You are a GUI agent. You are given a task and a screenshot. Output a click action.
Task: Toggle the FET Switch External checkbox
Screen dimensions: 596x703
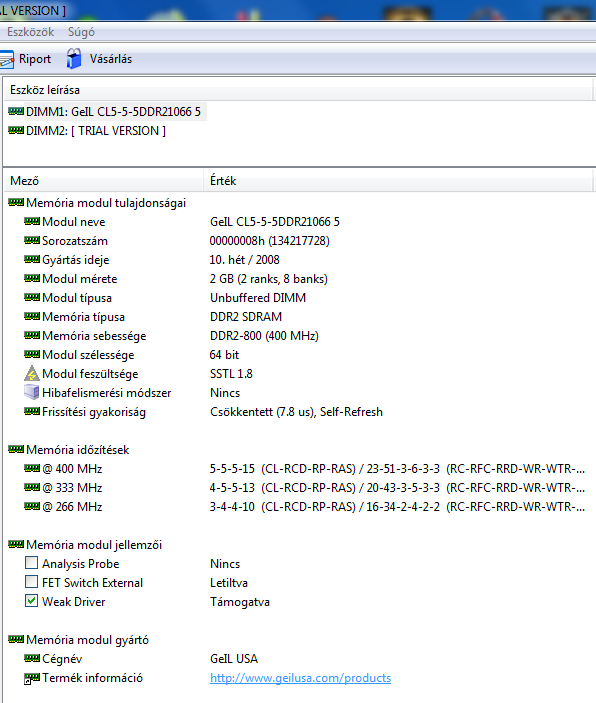pyautogui.click(x=31, y=582)
